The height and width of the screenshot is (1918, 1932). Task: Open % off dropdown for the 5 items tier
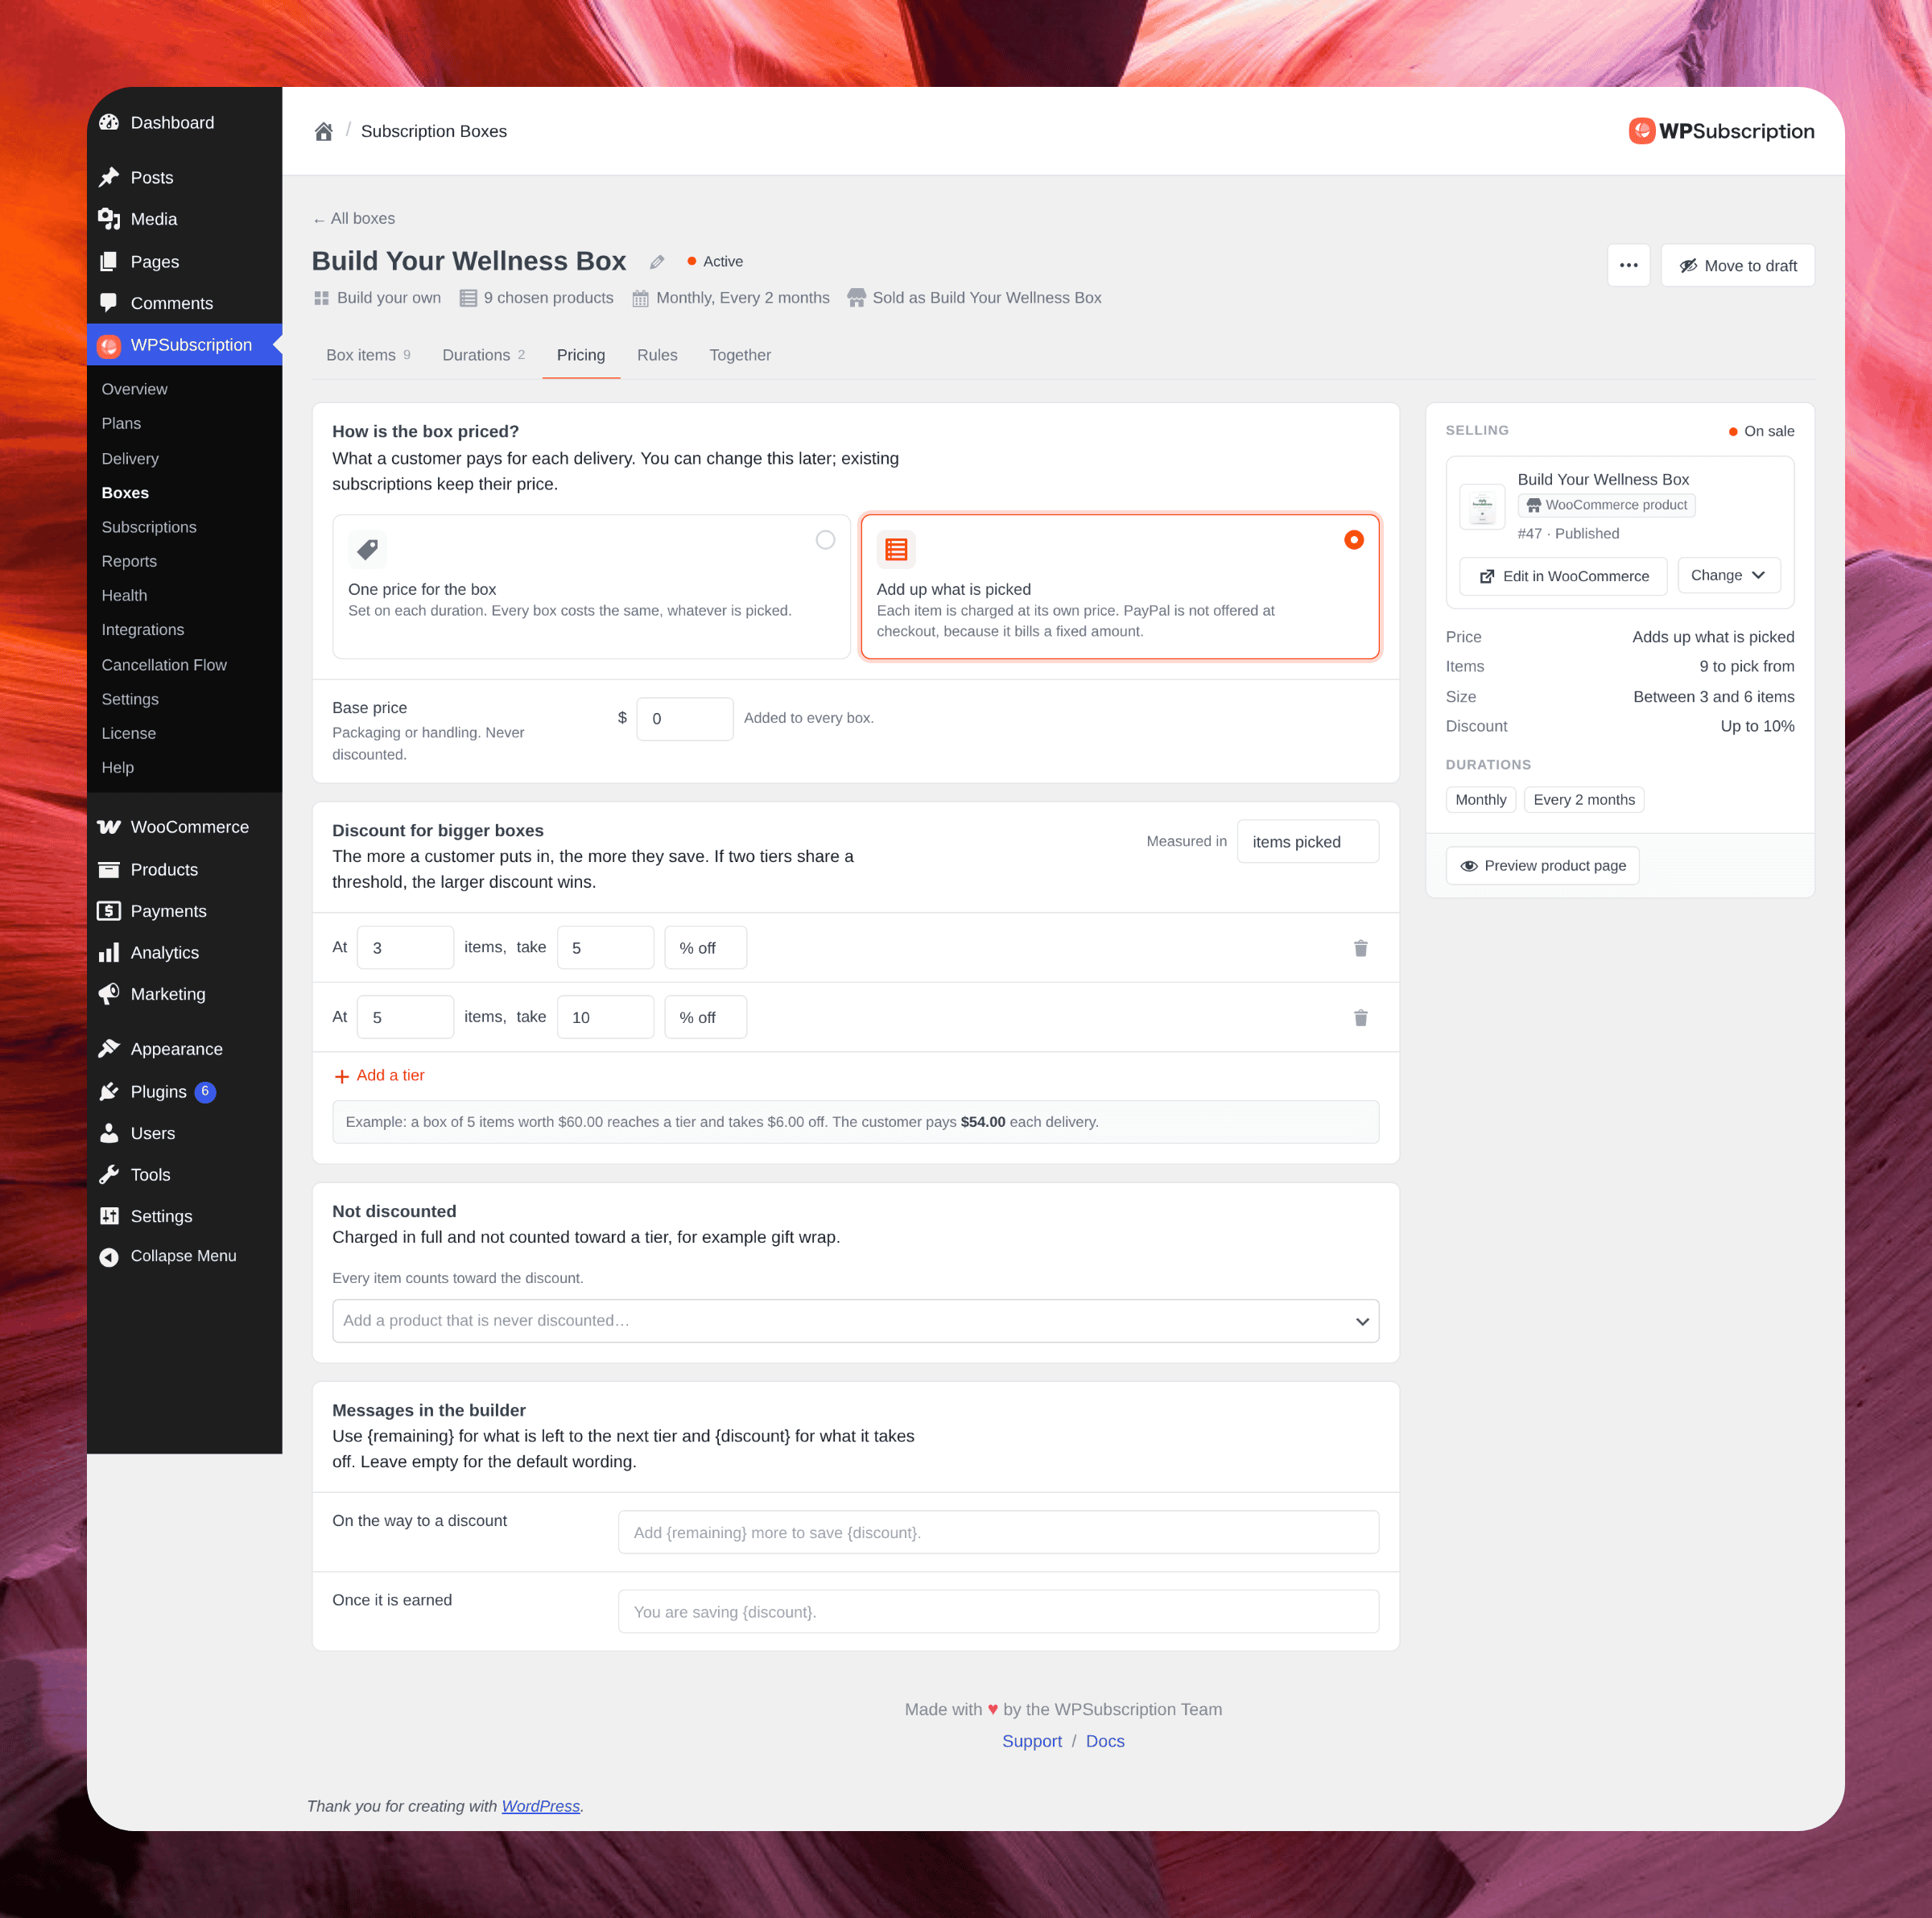pos(705,1017)
